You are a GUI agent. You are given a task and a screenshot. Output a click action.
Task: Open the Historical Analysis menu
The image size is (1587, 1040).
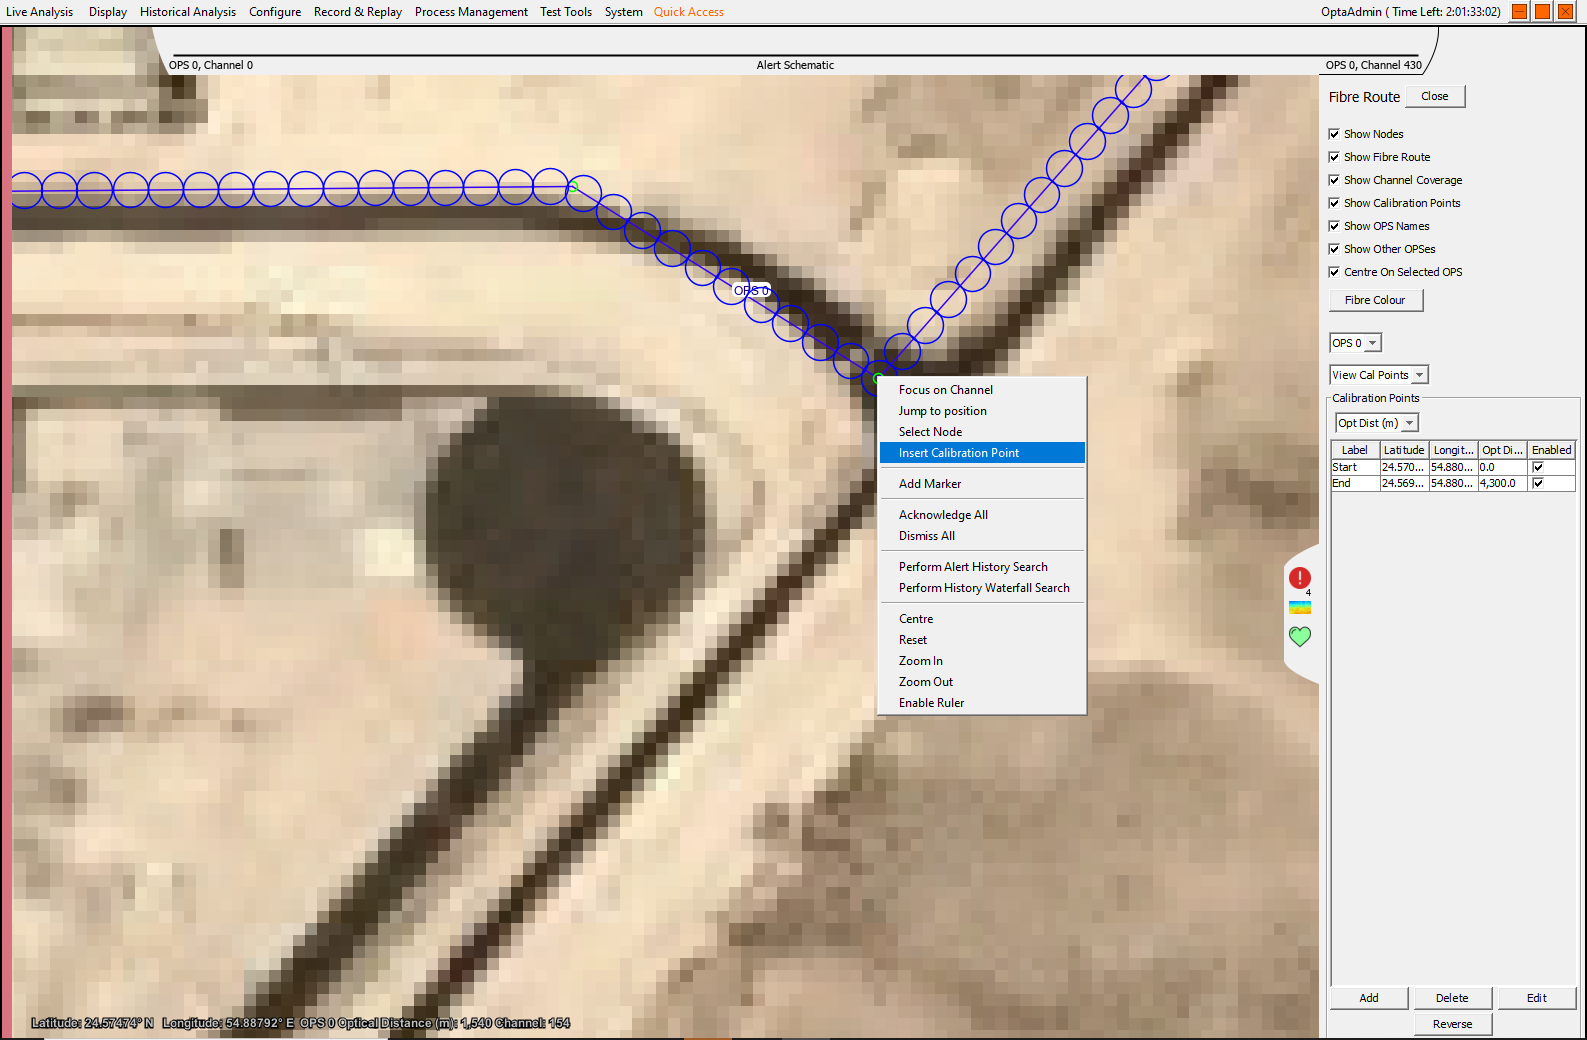(187, 12)
